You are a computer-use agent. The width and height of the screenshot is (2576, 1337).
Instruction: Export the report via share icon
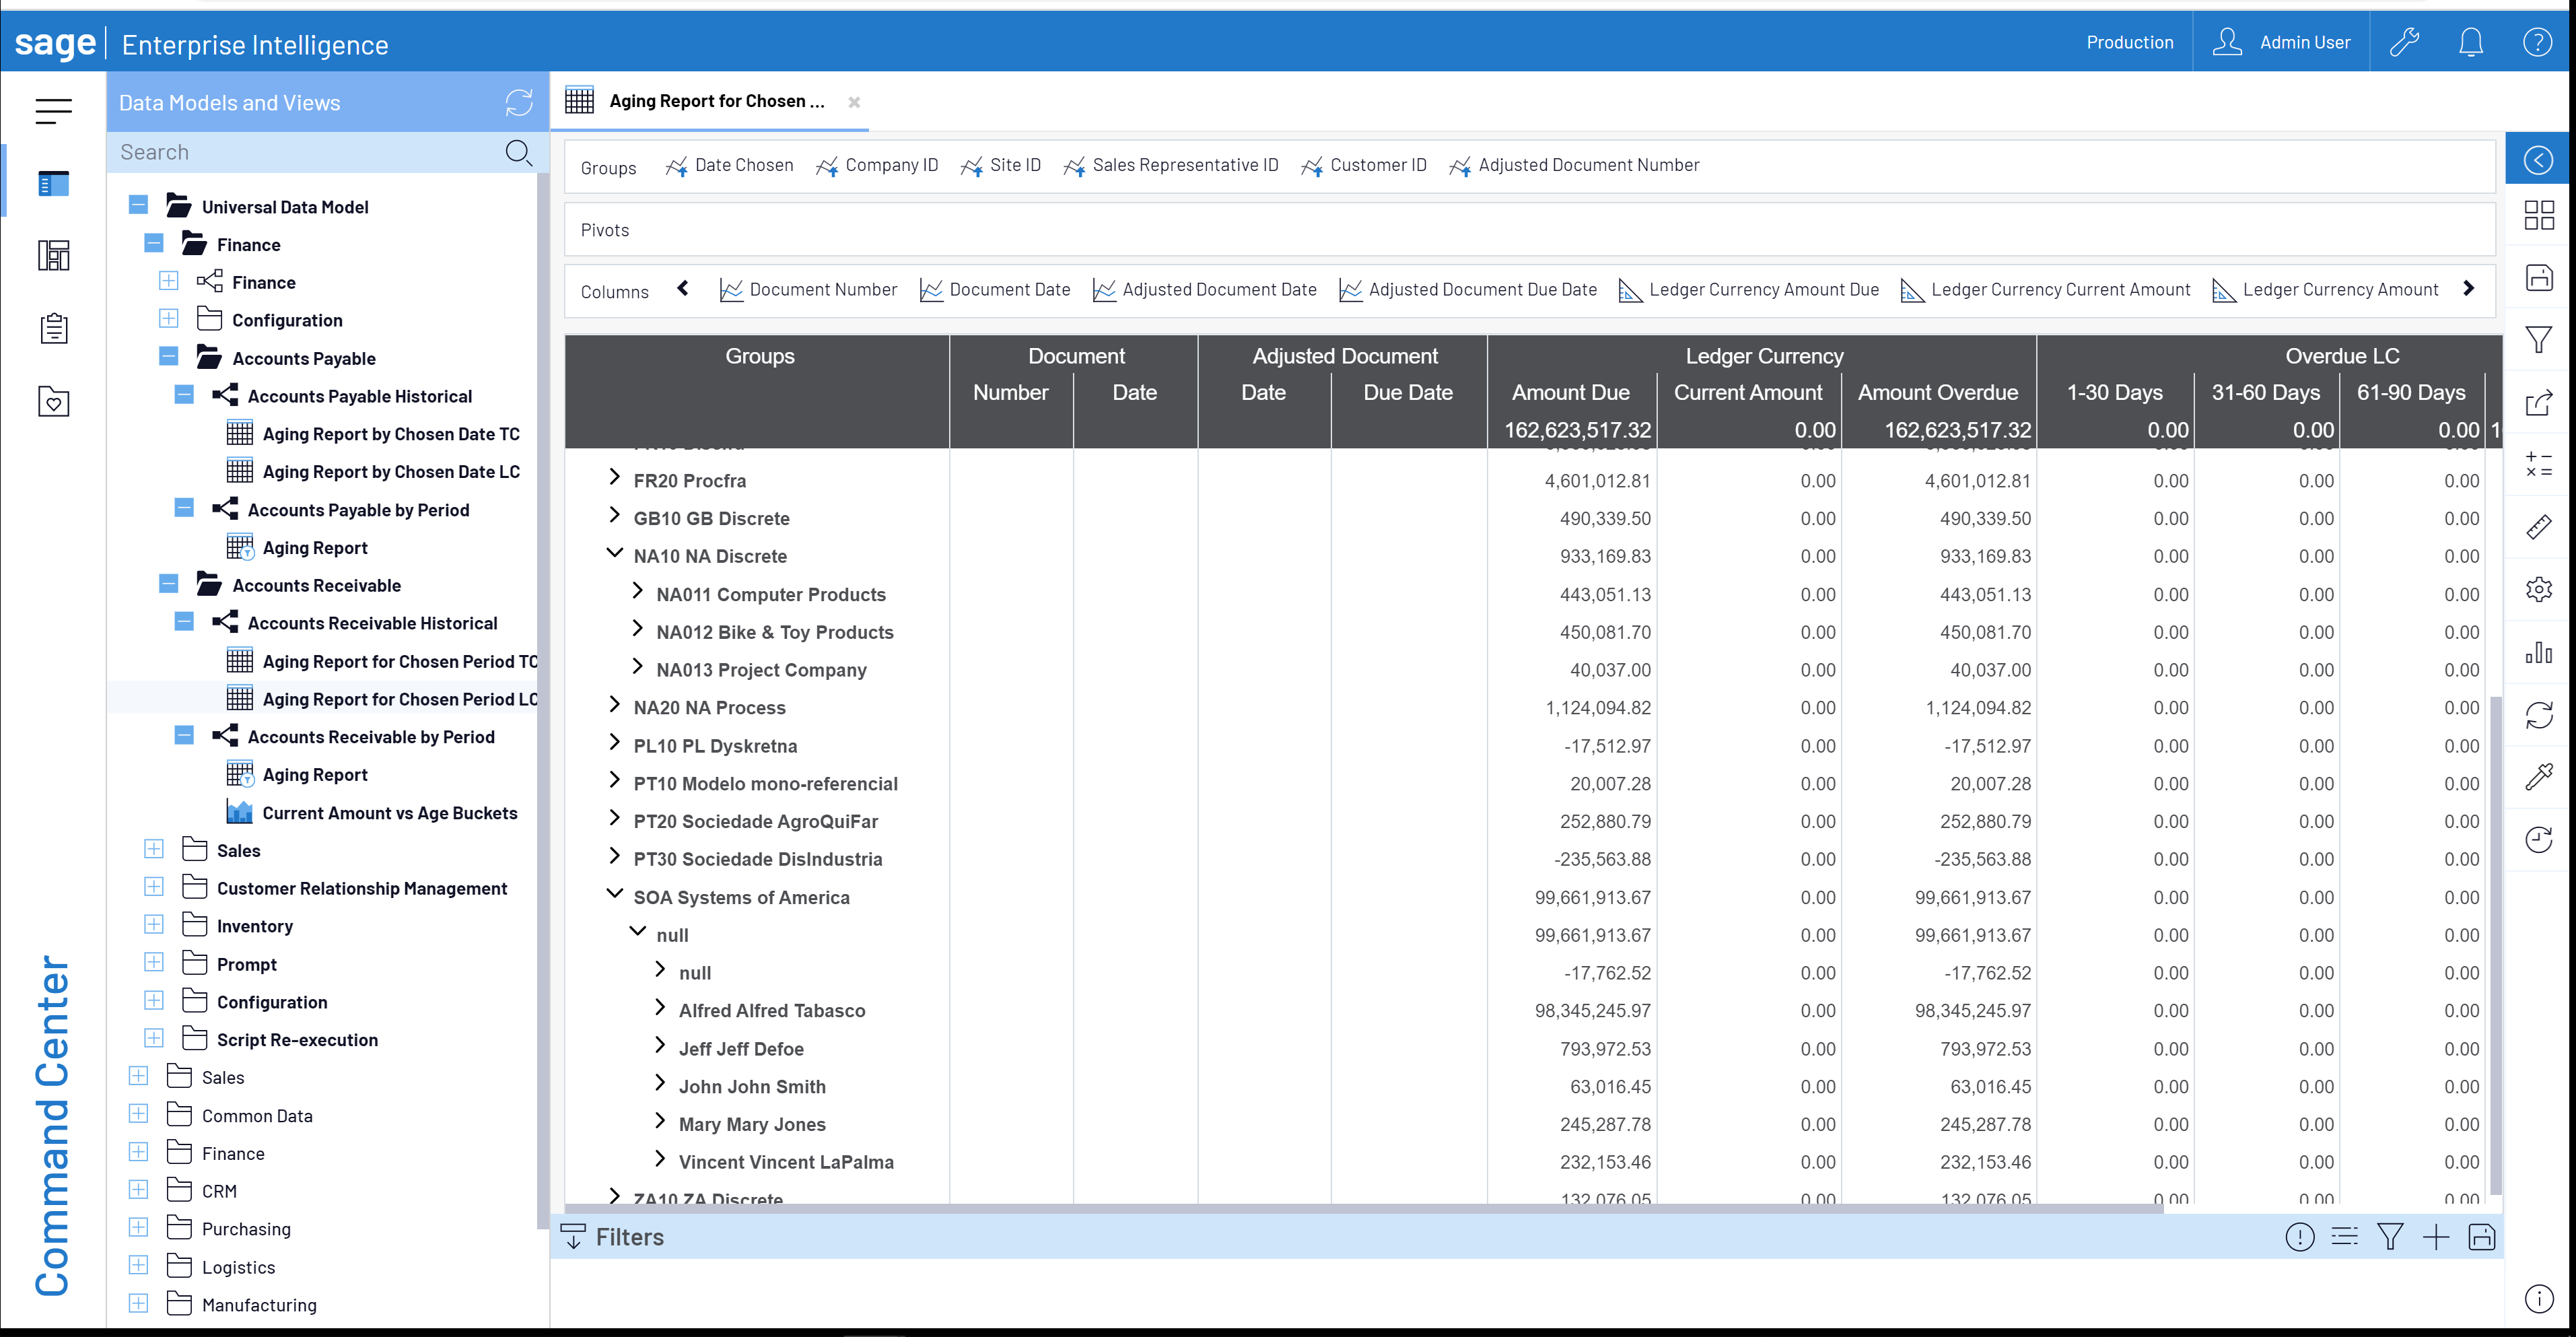2539,403
